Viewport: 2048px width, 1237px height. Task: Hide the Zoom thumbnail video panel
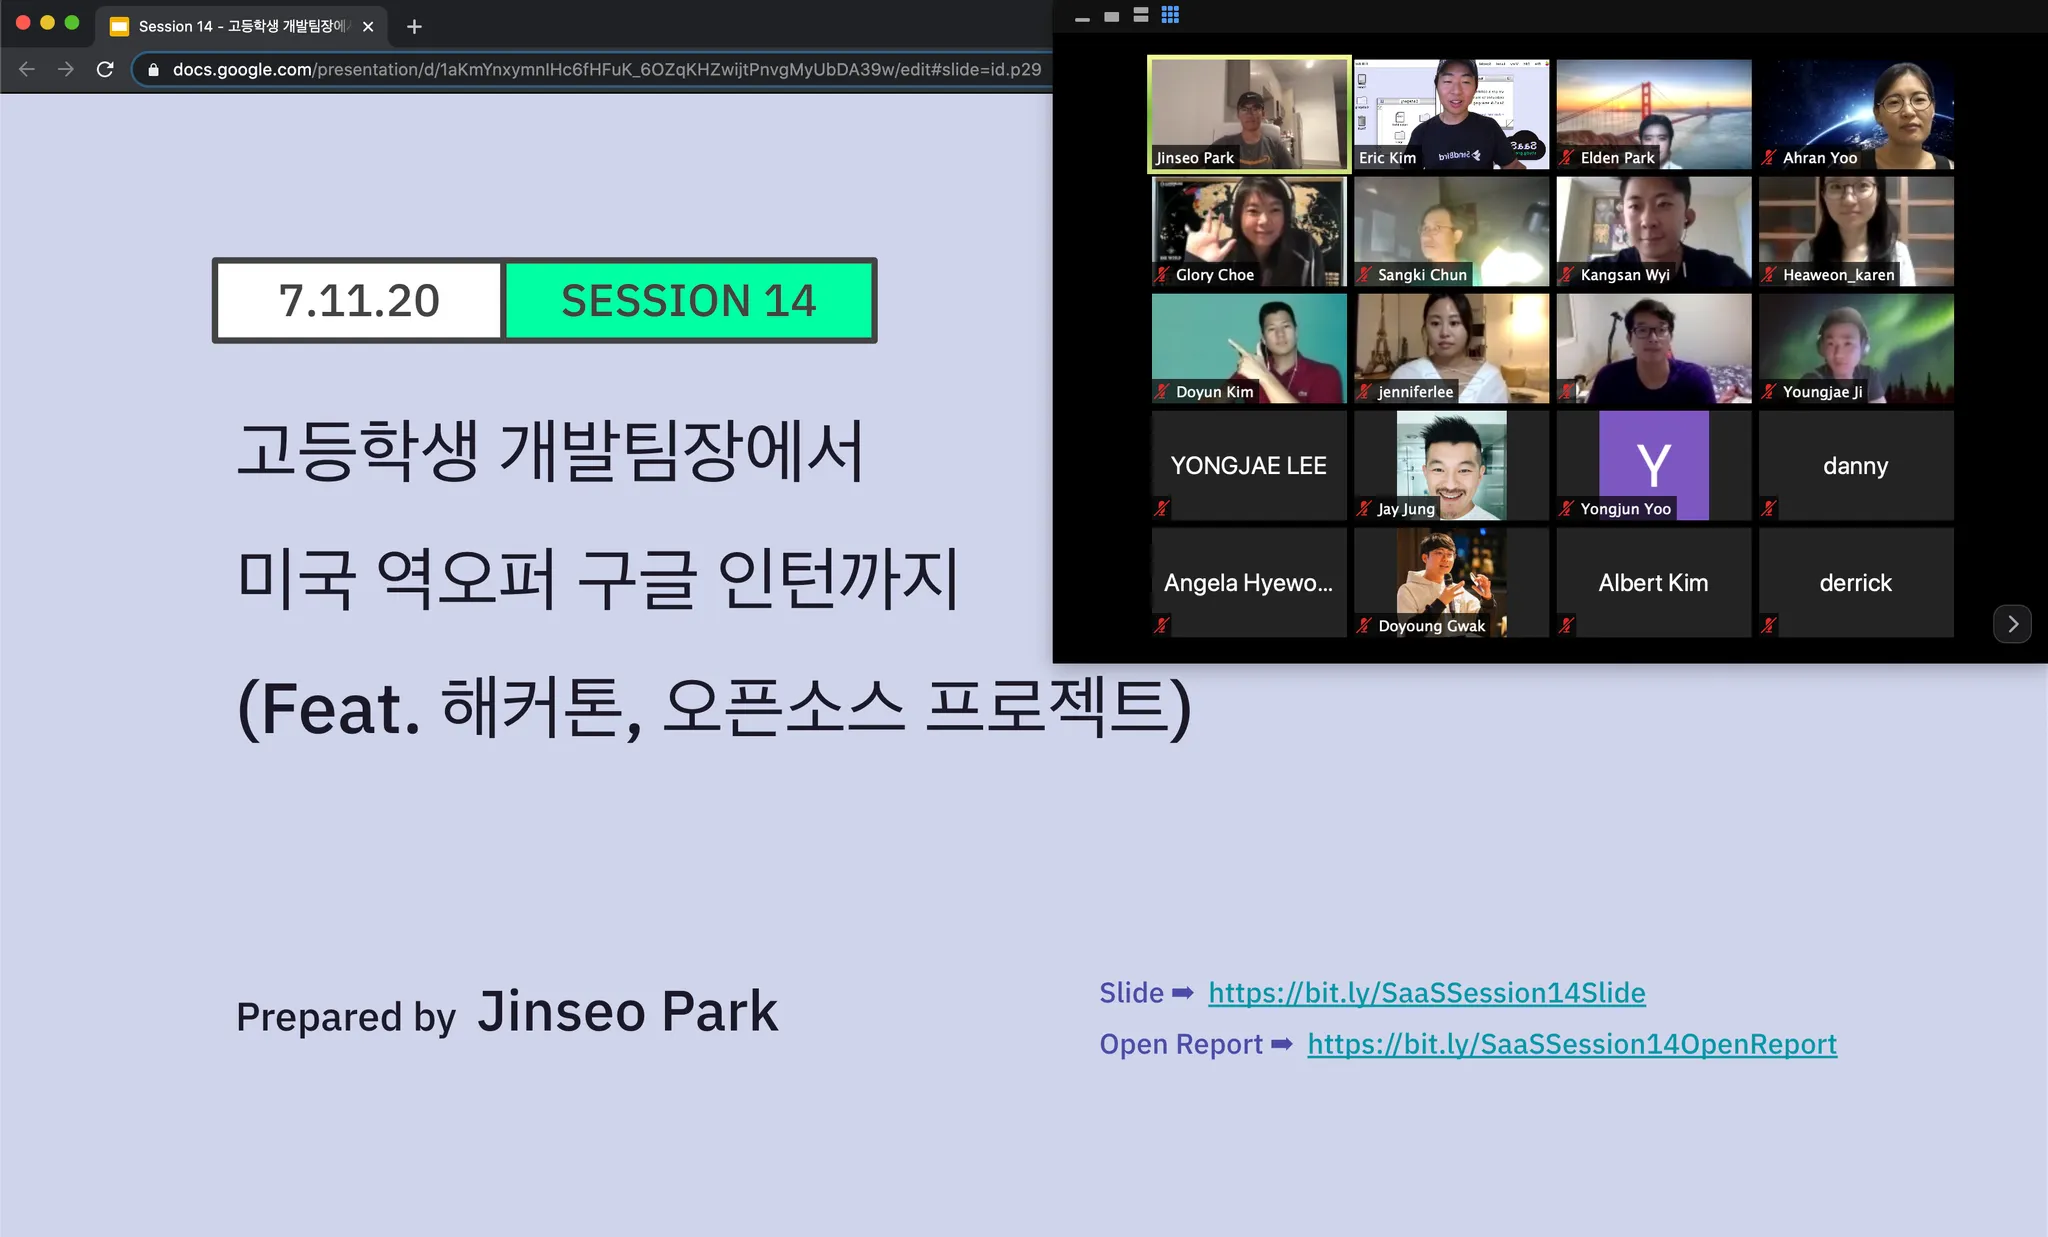(x=1082, y=18)
